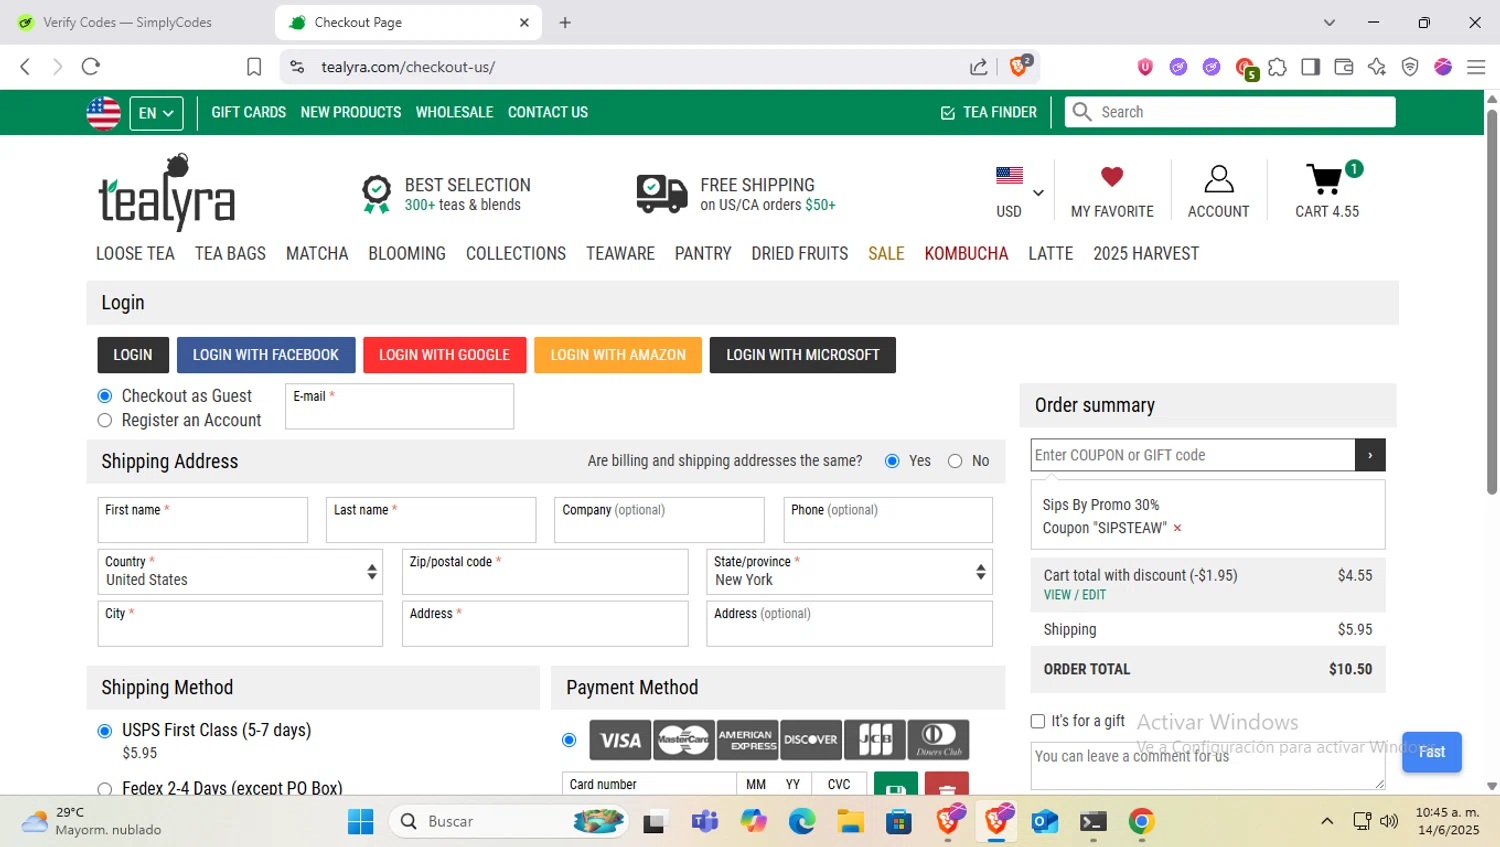The image size is (1500, 847).
Task: Open File Explorer from the taskbar
Action: pos(851,822)
